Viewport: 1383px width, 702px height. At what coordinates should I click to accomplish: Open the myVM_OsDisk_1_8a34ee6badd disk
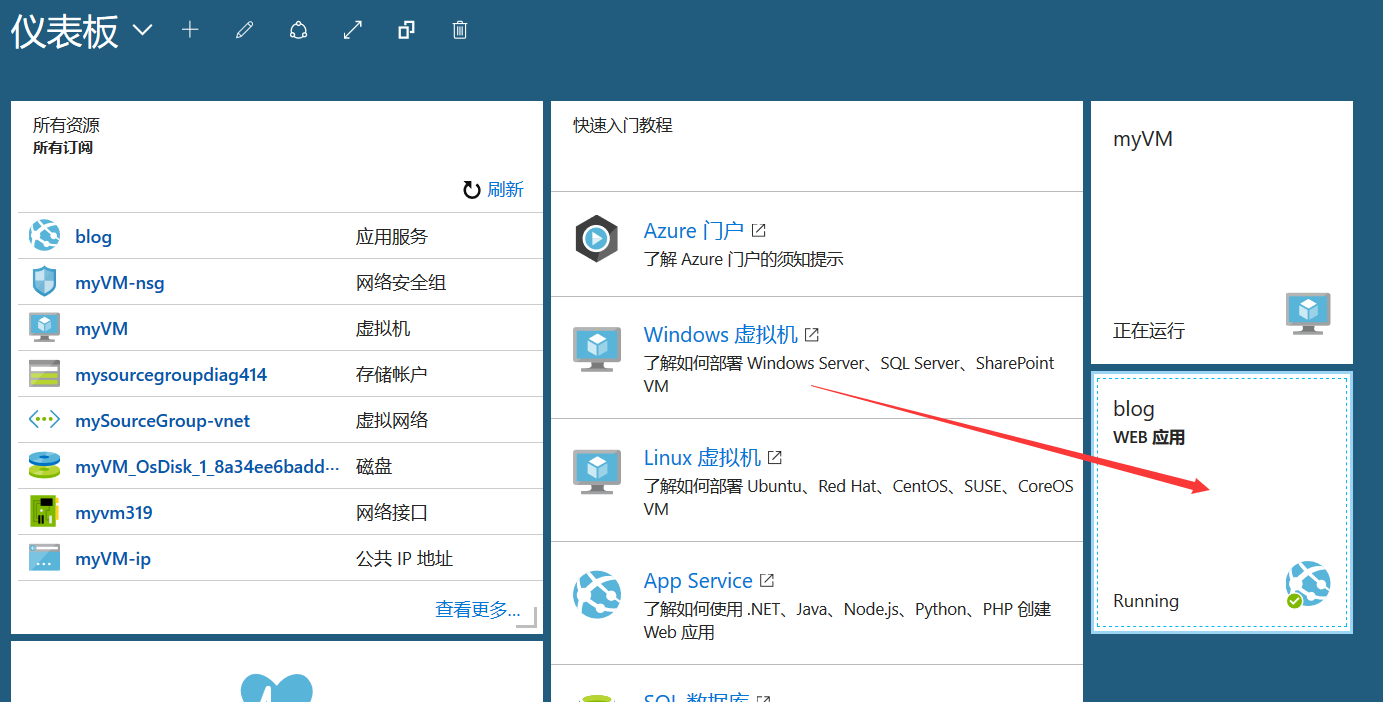[207, 467]
